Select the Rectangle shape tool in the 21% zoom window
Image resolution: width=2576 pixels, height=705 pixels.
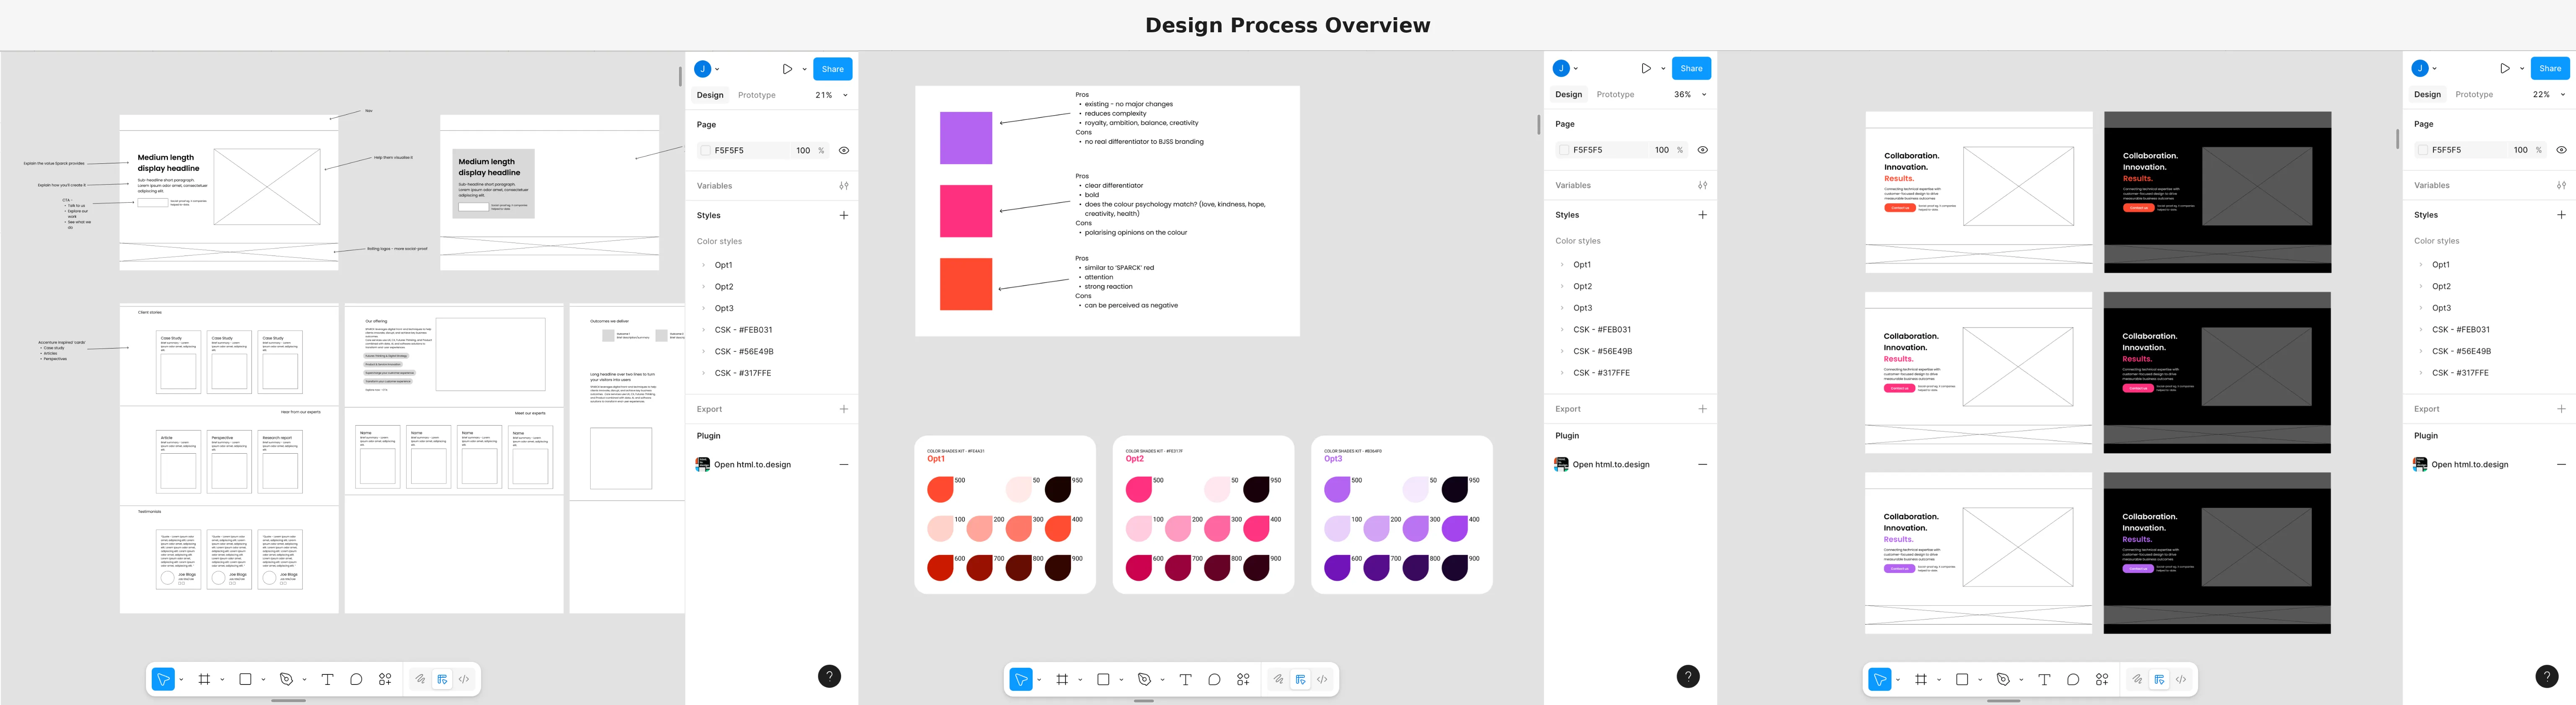[245, 679]
